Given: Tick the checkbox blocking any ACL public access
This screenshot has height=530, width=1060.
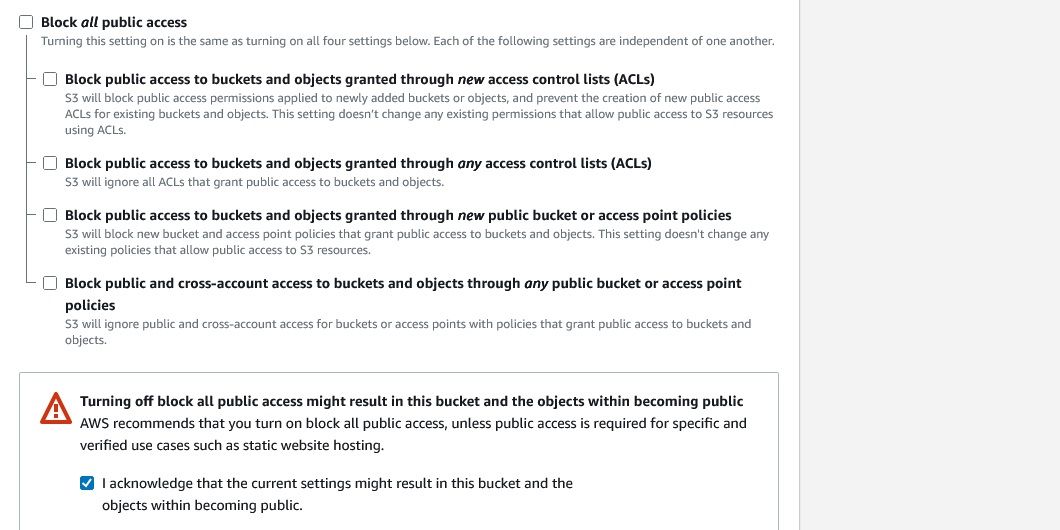Looking at the screenshot, I should [x=50, y=163].
